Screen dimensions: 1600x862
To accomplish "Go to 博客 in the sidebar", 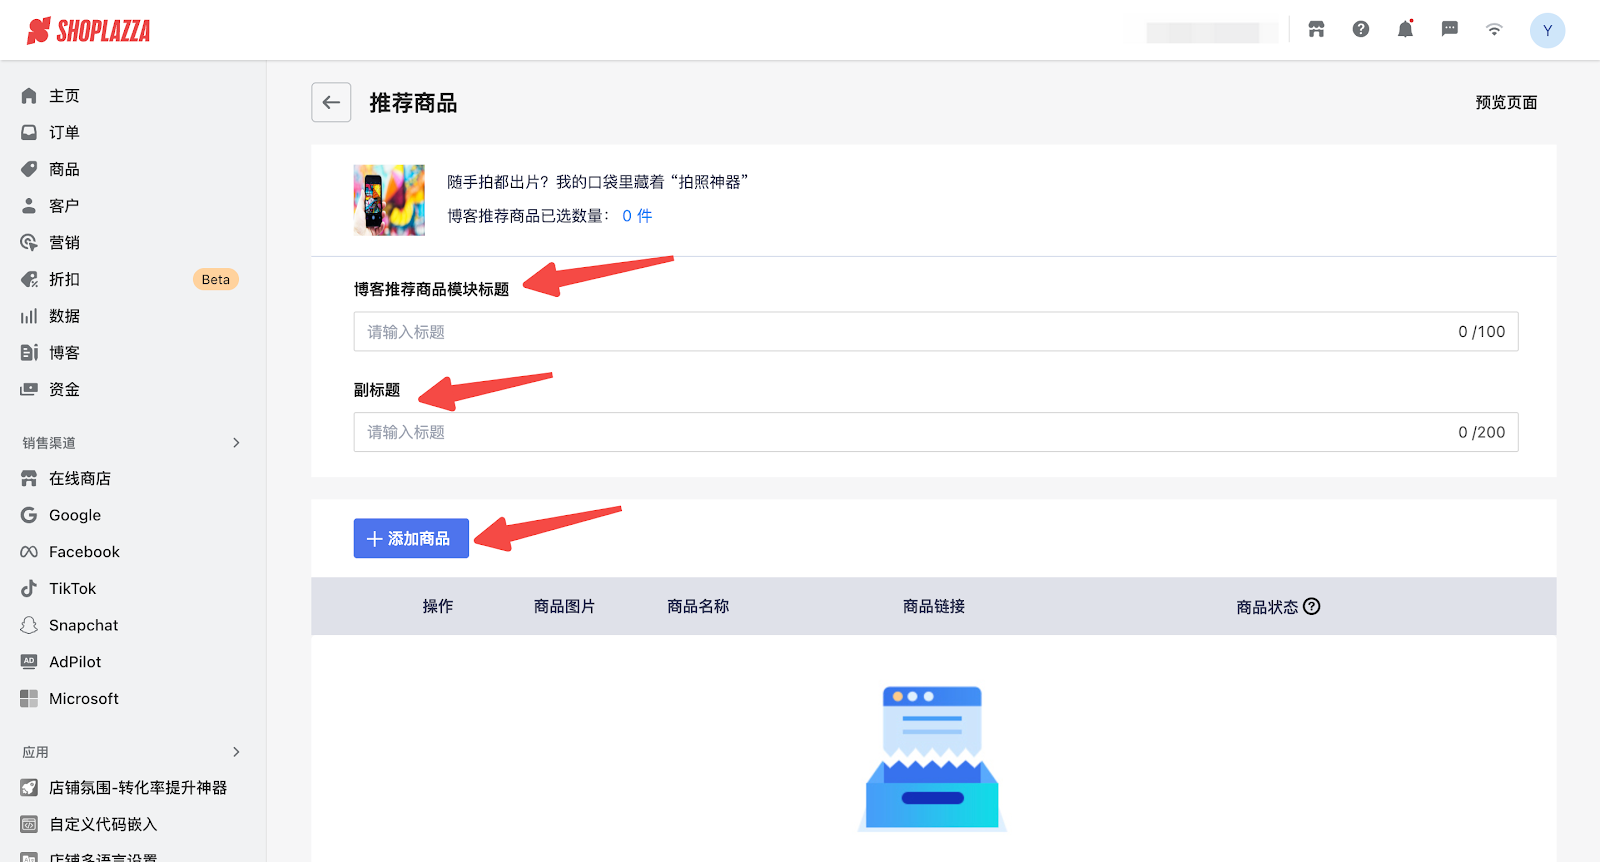I will pos(64,352).
